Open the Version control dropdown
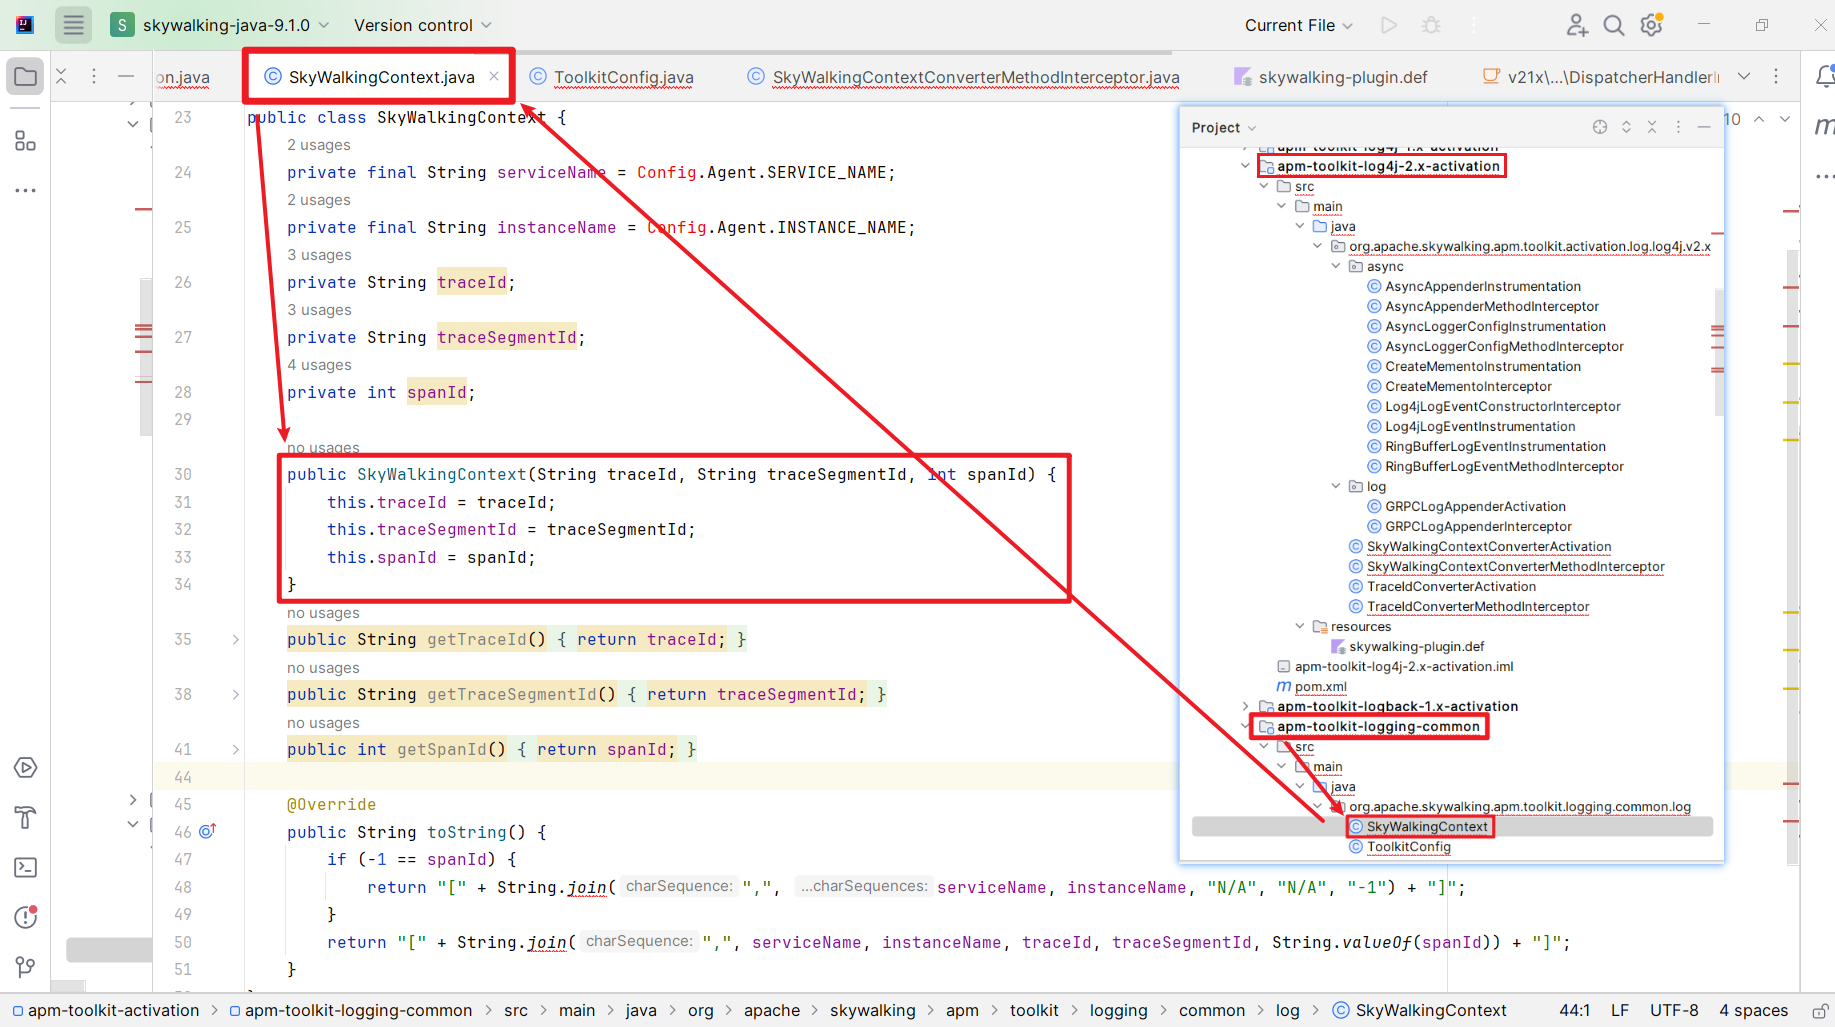 coord(423,25)
